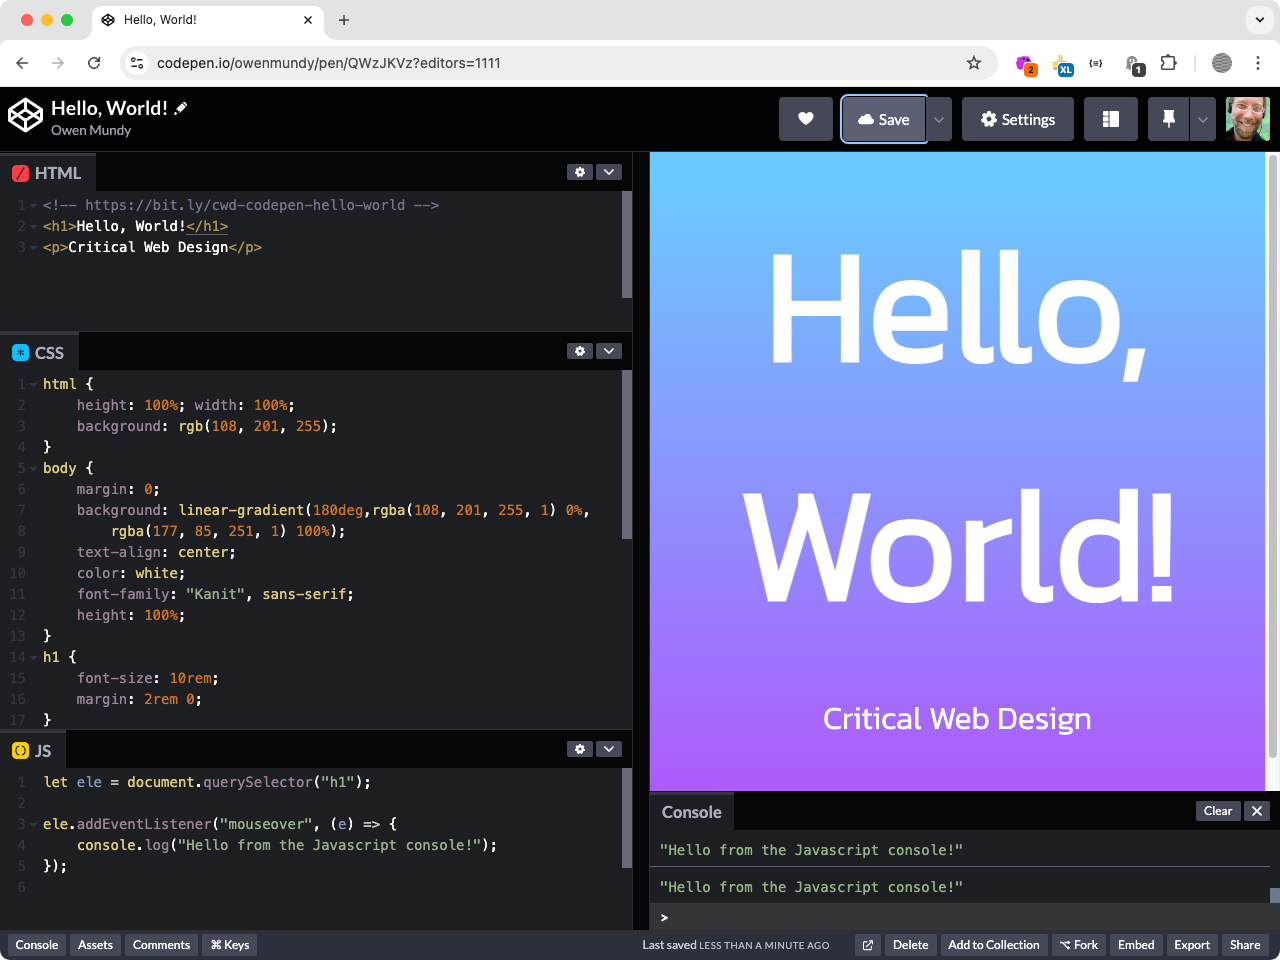Open CSS editor settings gear
Screen dimensions: 1280x960
[x=580, y=351]
